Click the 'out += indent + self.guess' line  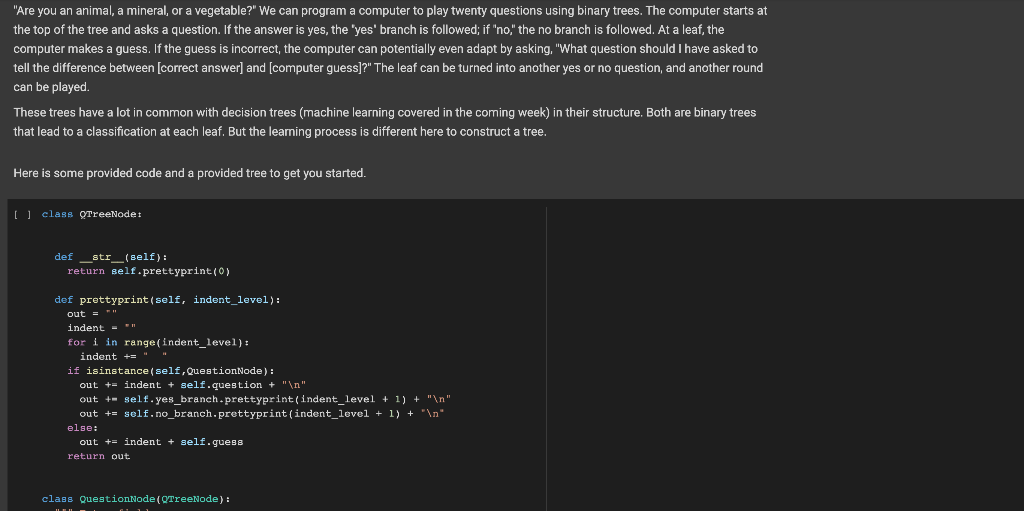coord(161,442)
